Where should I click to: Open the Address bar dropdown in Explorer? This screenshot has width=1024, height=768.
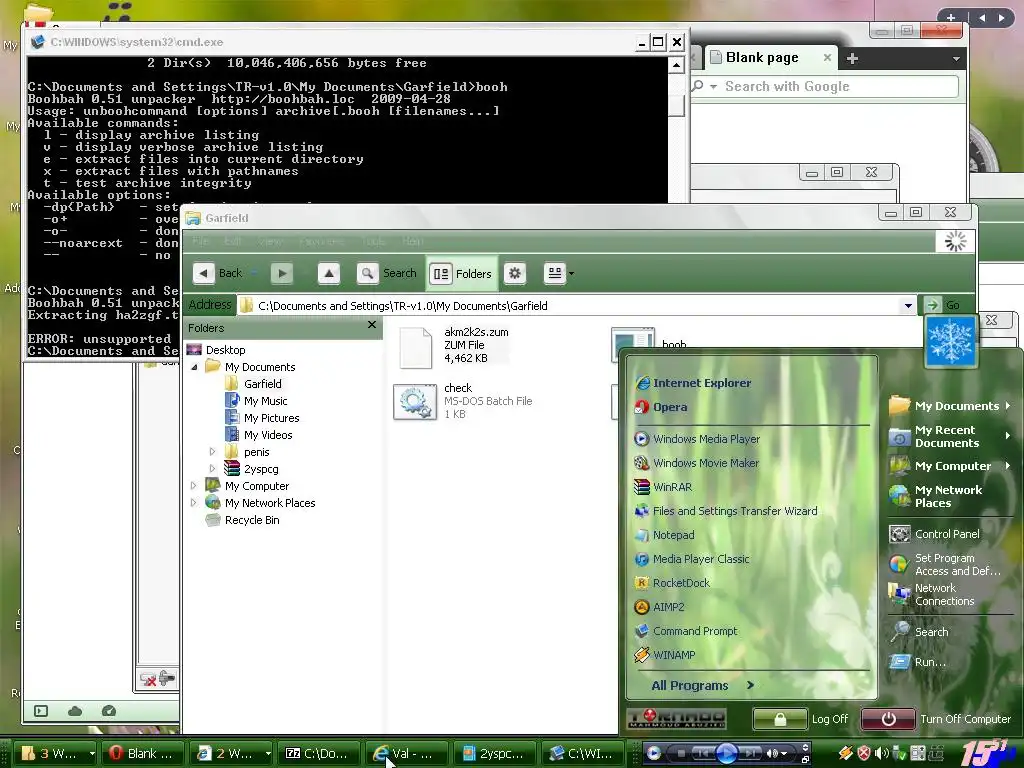(908, 305)
